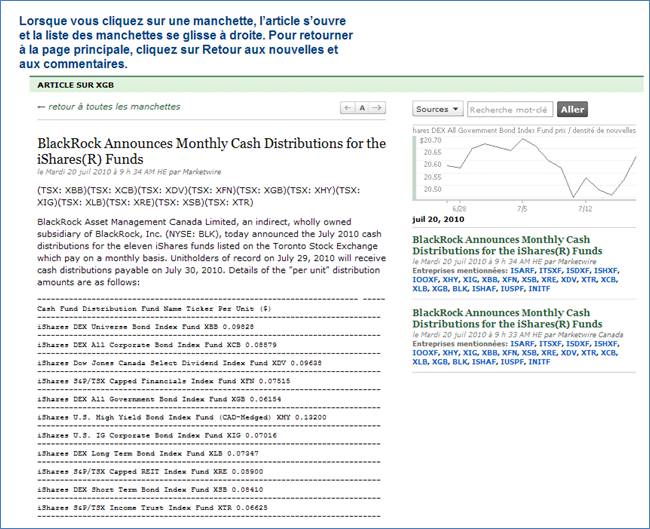Click ISHAF ticker under the 9 h 34 article

[484, 289]
